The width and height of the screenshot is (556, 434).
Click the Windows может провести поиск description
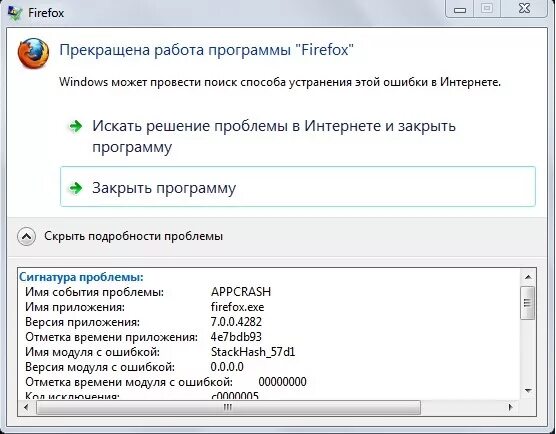tap(280, 82)
